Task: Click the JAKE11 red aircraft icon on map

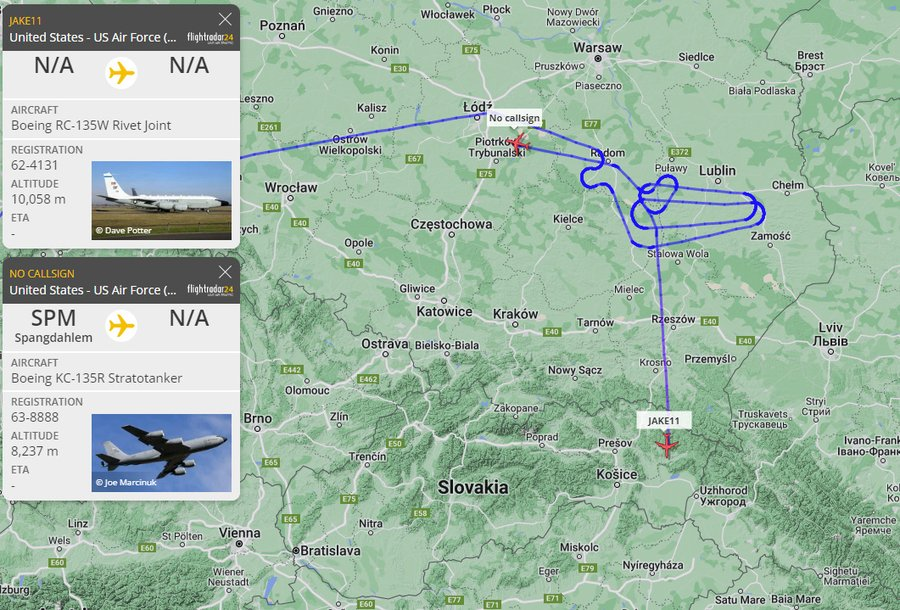Action: click(x=667, y=446)
